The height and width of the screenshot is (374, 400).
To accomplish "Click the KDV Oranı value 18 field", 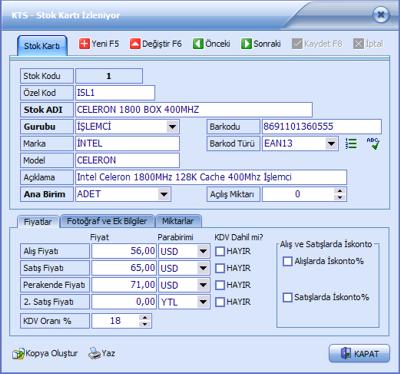I will click(115, 321).
